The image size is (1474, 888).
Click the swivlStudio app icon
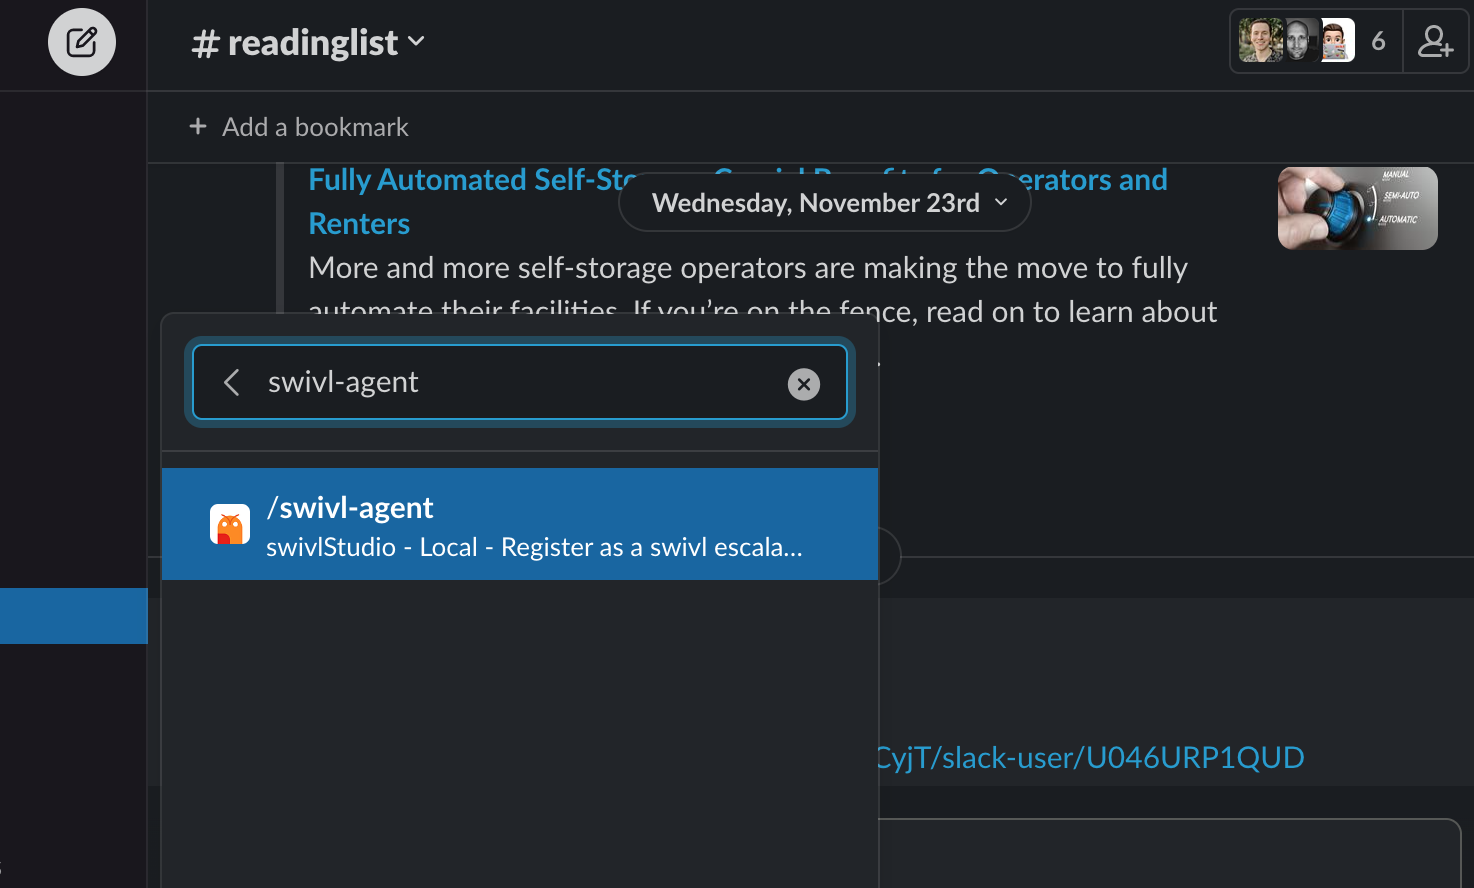pyautogui.click(x=230, y=524)
